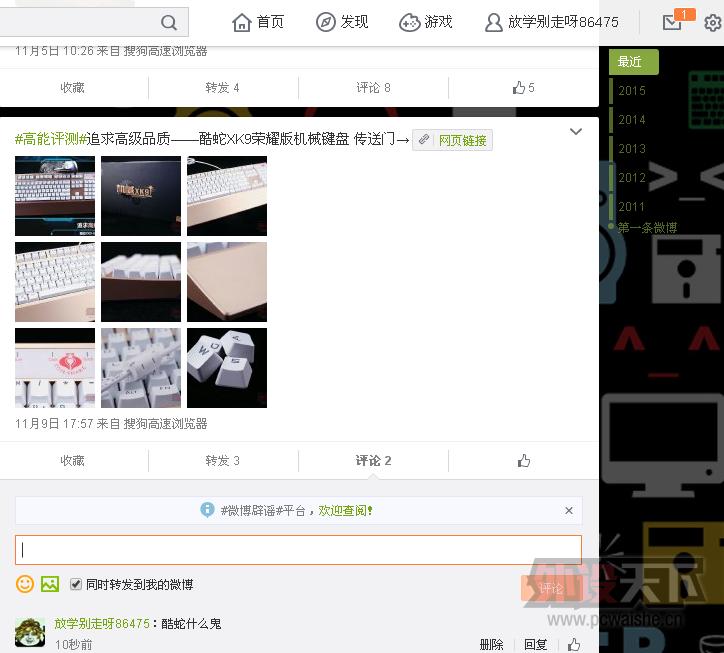The height and width of the screenshot is (653, 724).
Task: Open 发现 discover page
Action: pos(342,22)
